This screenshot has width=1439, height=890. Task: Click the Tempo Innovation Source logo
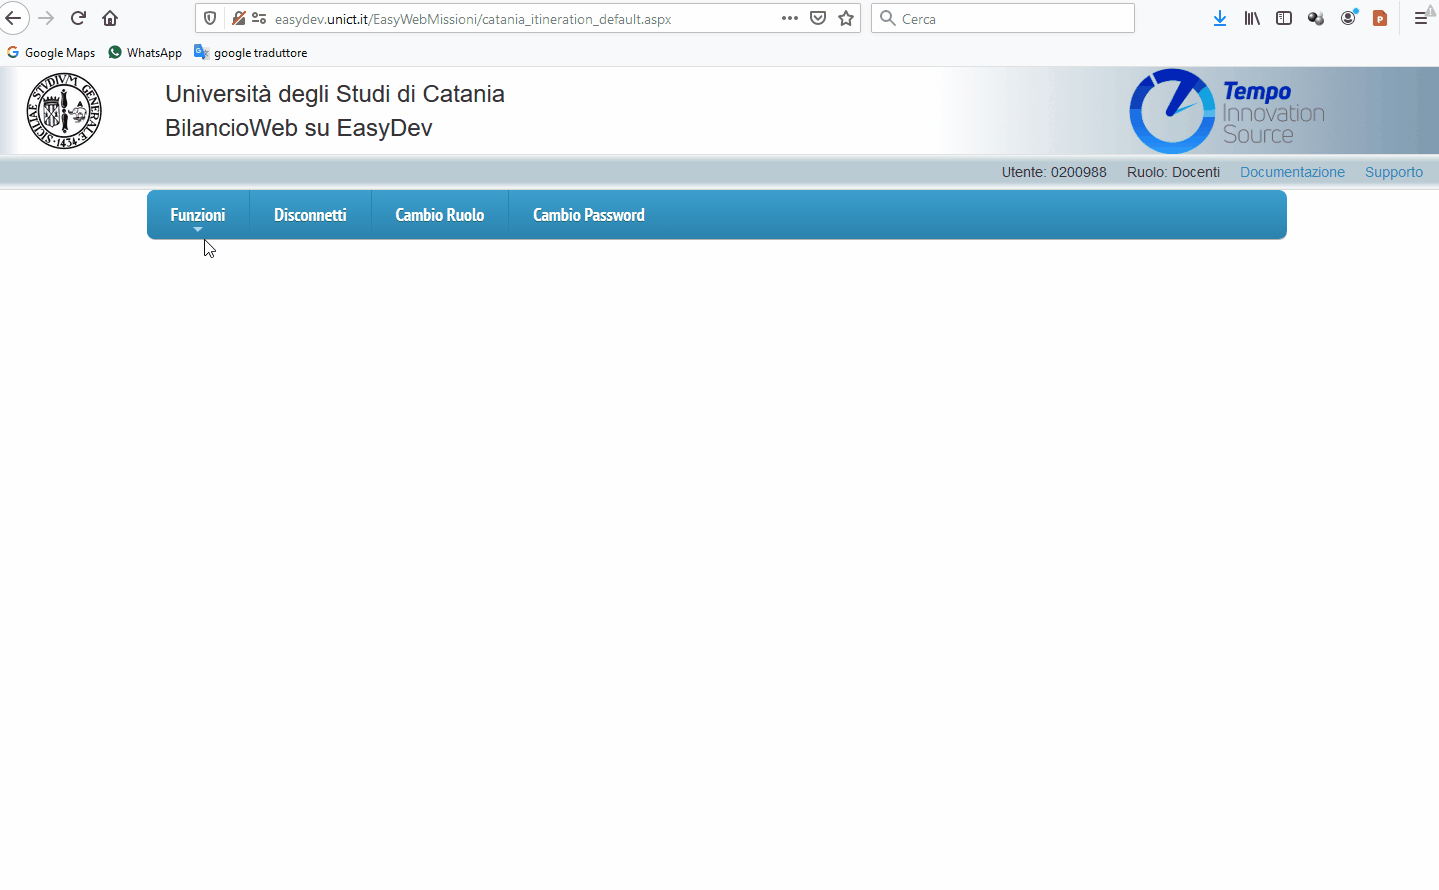click(1227, 111)
